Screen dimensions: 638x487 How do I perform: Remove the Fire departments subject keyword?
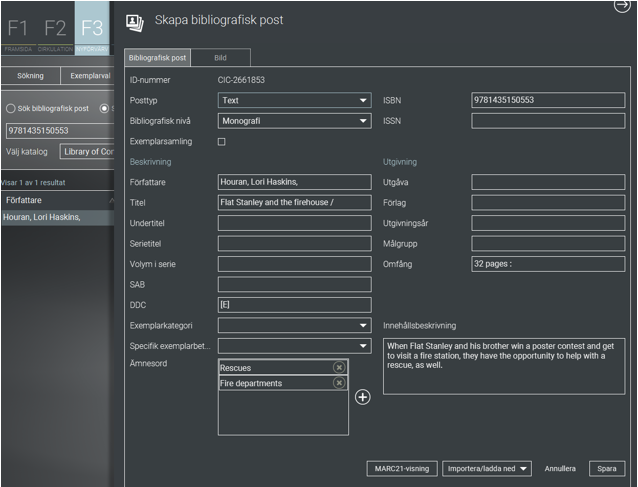(x=339, y=383)
